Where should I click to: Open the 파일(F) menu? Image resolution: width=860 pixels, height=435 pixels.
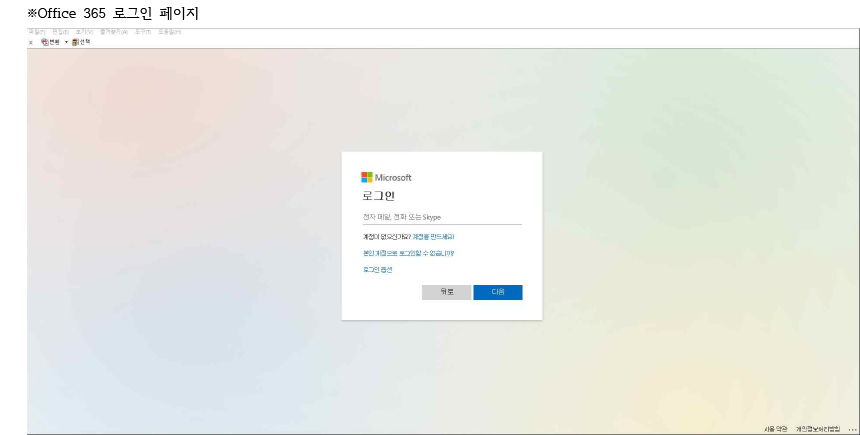tap(36, 32)
